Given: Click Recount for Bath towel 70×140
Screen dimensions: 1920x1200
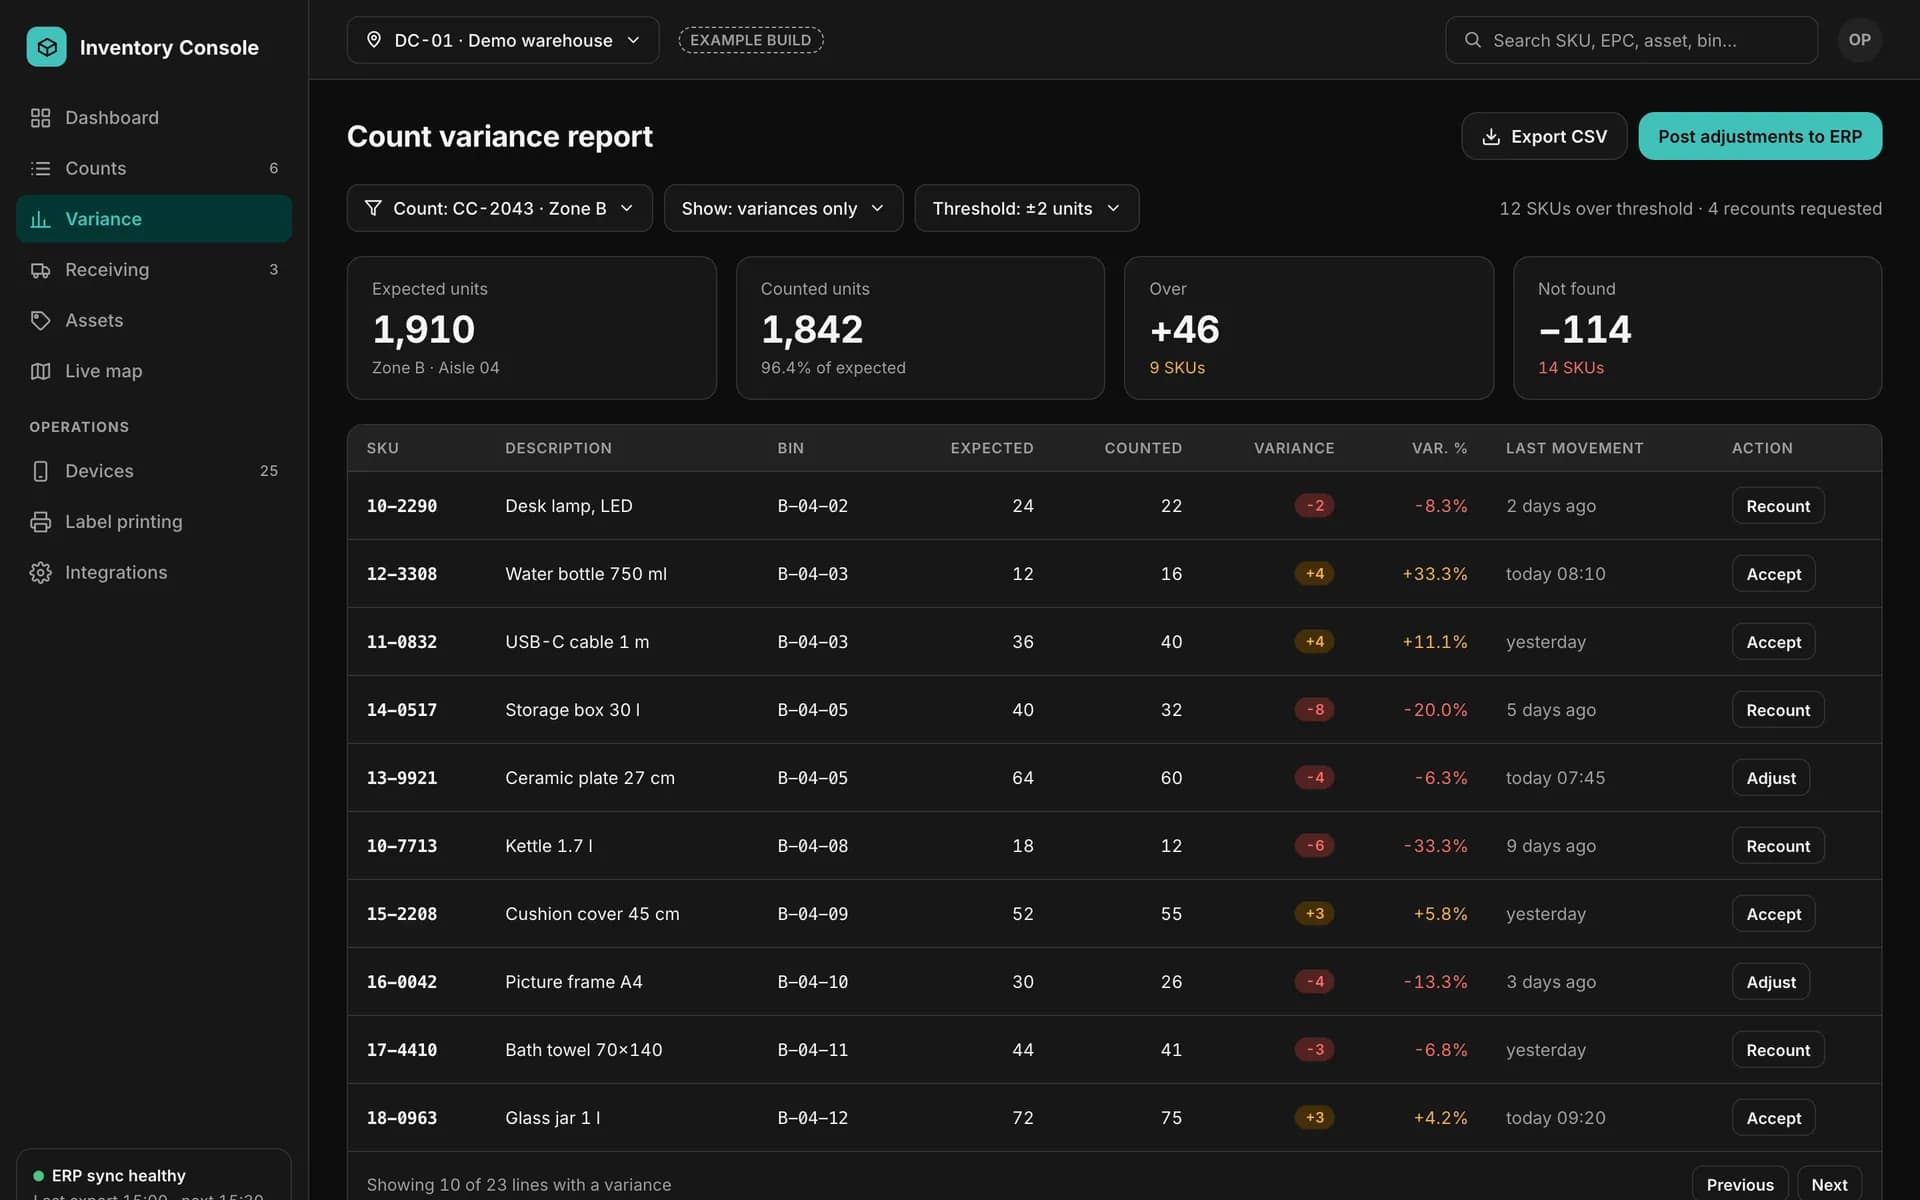Looking at the screenshot, I should [1777, 1050].
